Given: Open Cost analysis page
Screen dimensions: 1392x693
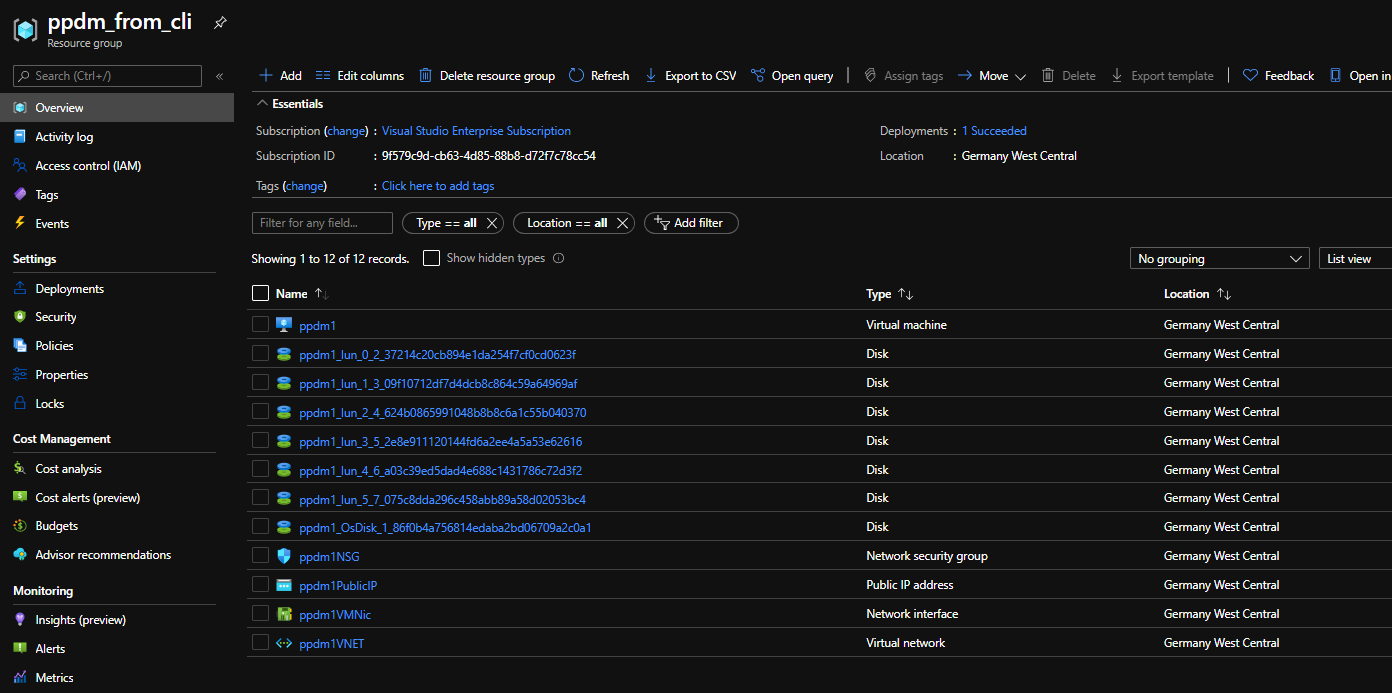Looking at the screenshot, I should tap(68, 469).
